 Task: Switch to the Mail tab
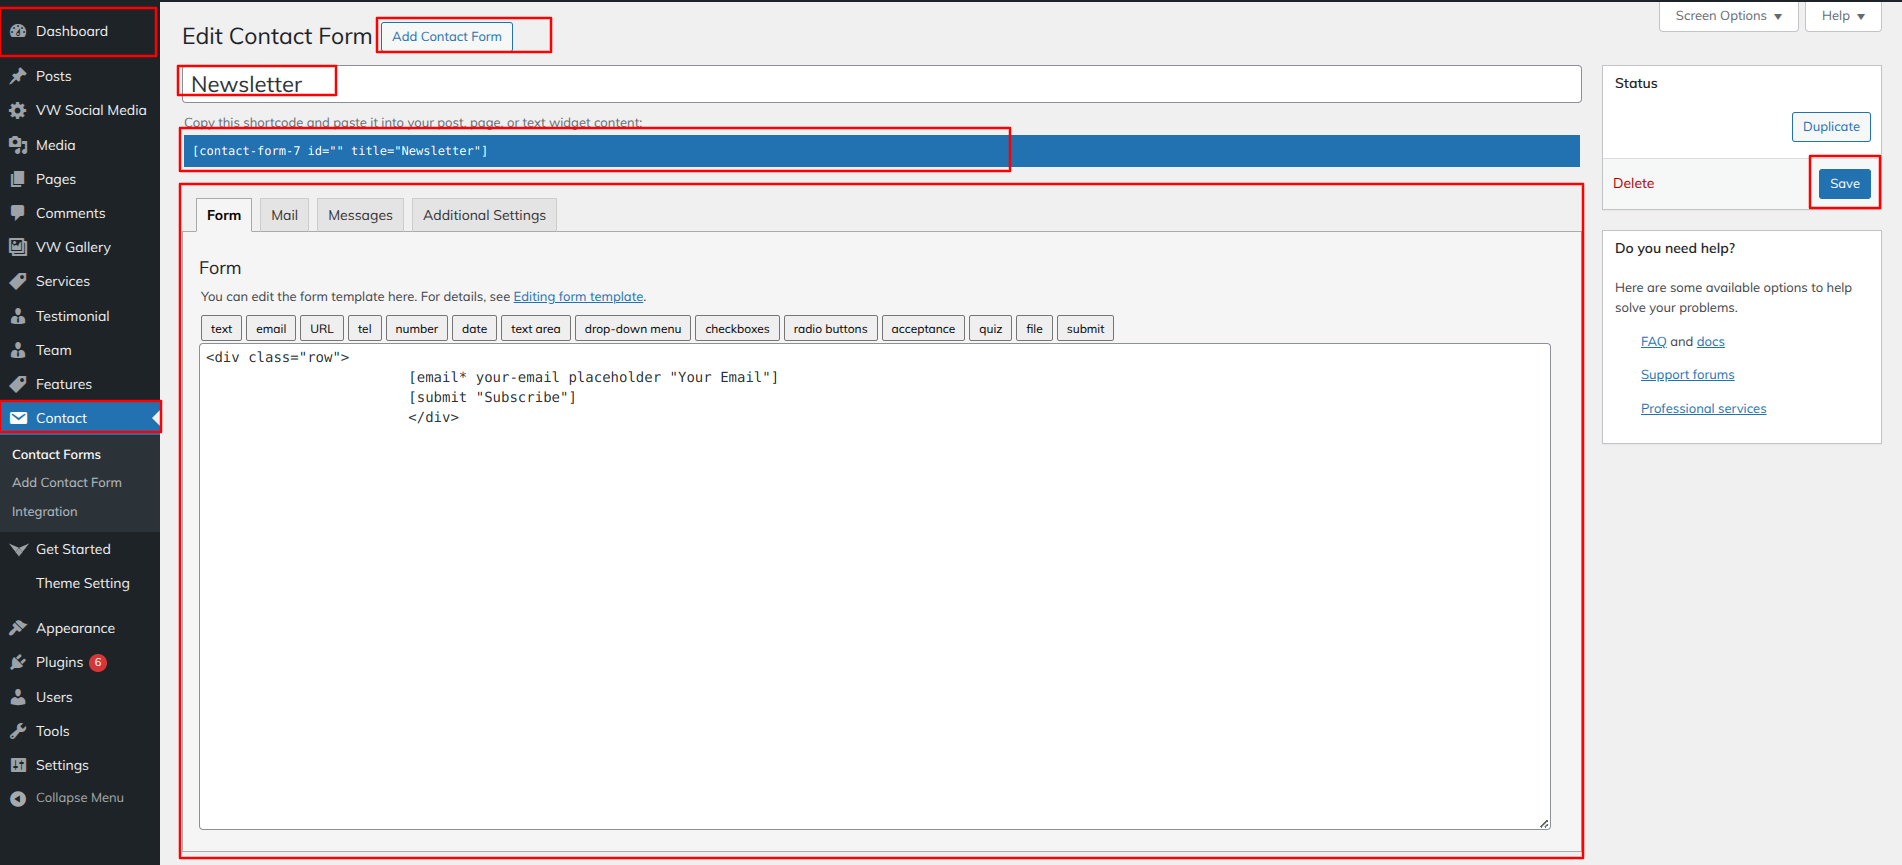click(x=284, y=215)
